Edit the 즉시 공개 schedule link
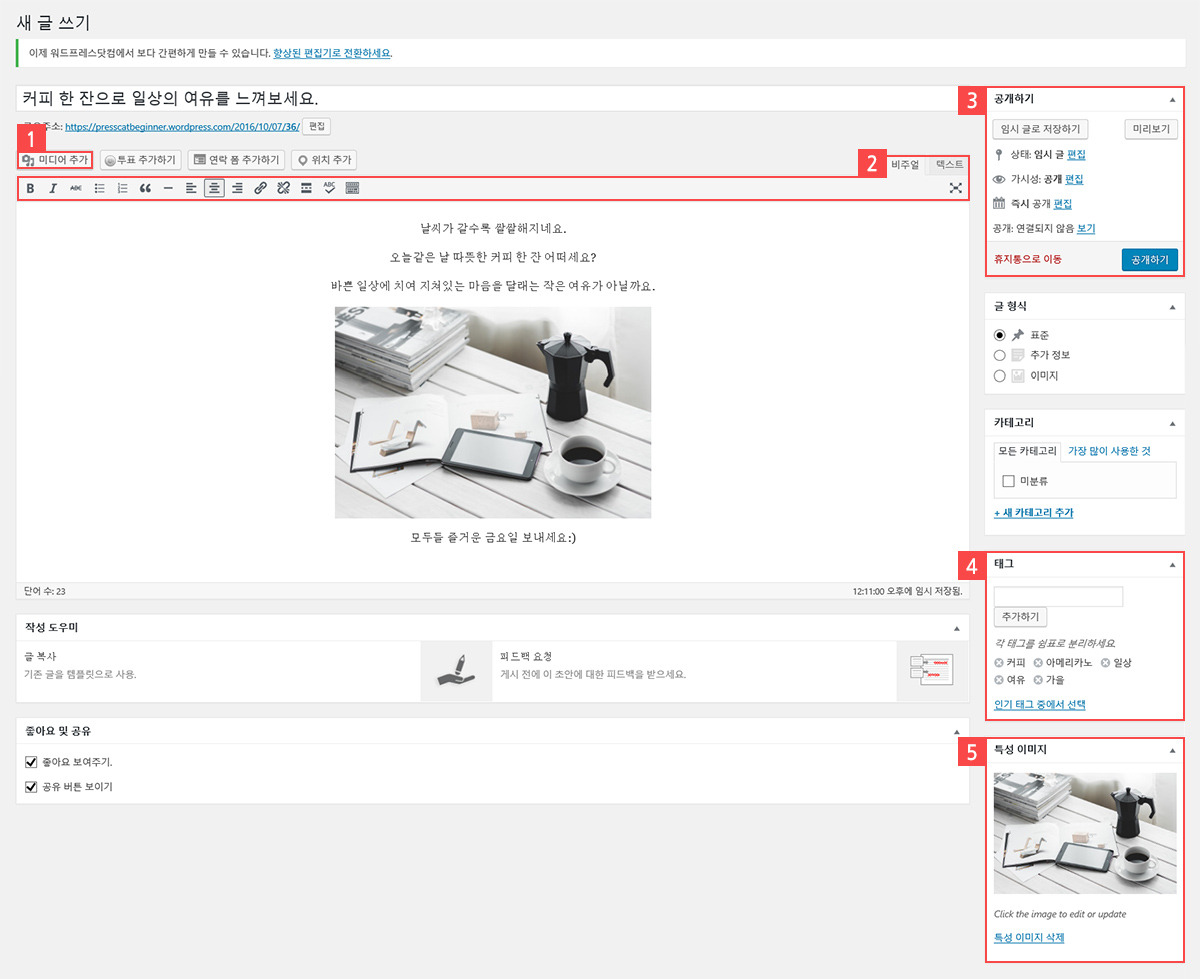The width and height of the screenshot is (1200, 979). [x=1063, y=204]
